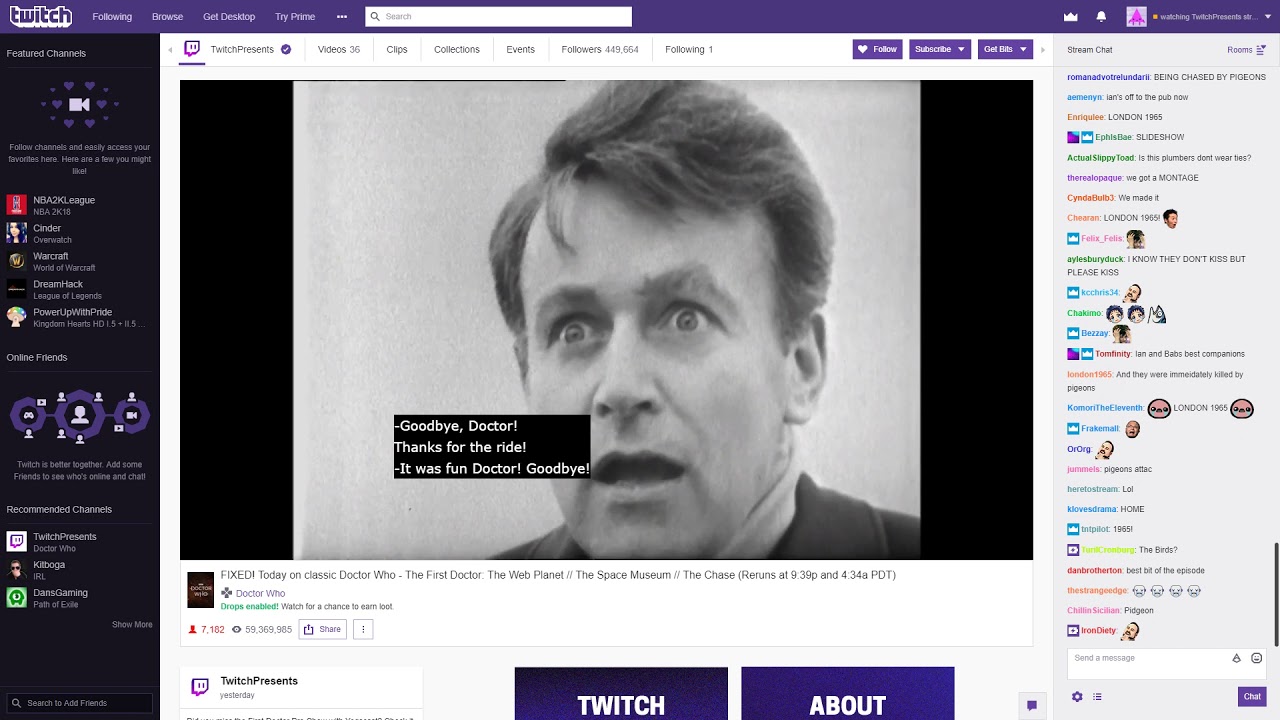Open Warcraft featured channel avatar

pyautogui.click(x=16, y=261)
